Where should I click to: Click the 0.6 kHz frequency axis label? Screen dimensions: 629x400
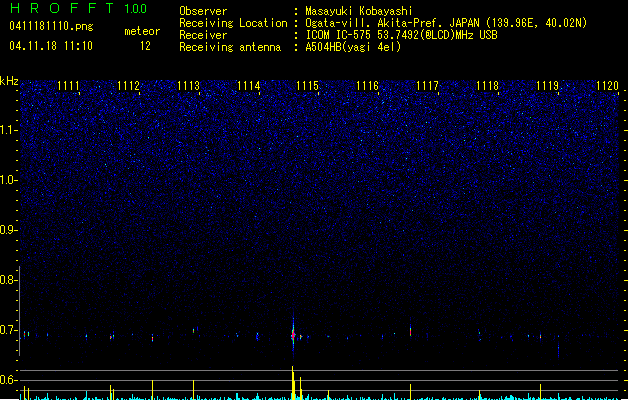[9, 380]
